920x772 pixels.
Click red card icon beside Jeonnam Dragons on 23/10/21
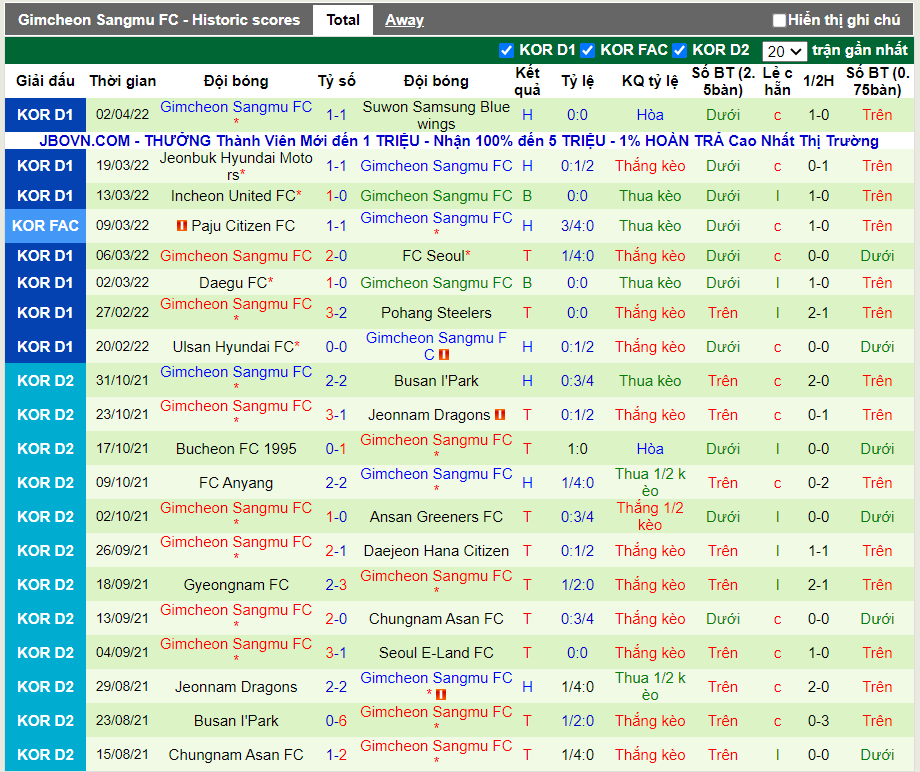point(500,415)
